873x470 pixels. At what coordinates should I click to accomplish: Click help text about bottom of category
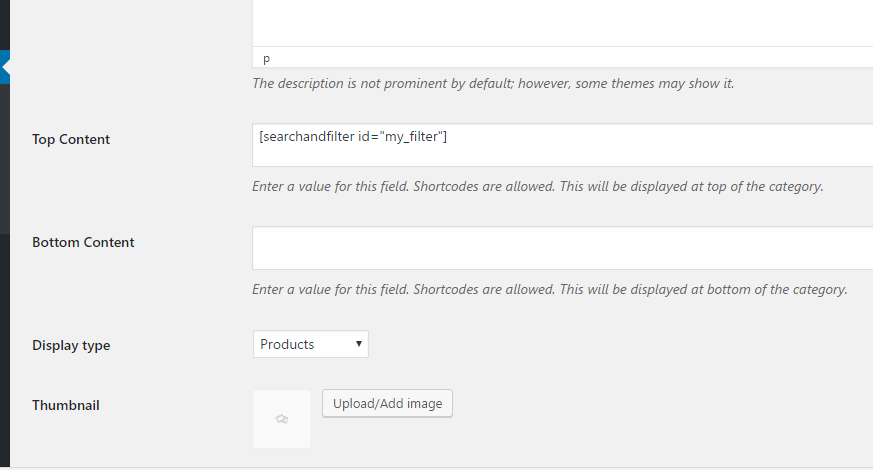coord(550,290)
